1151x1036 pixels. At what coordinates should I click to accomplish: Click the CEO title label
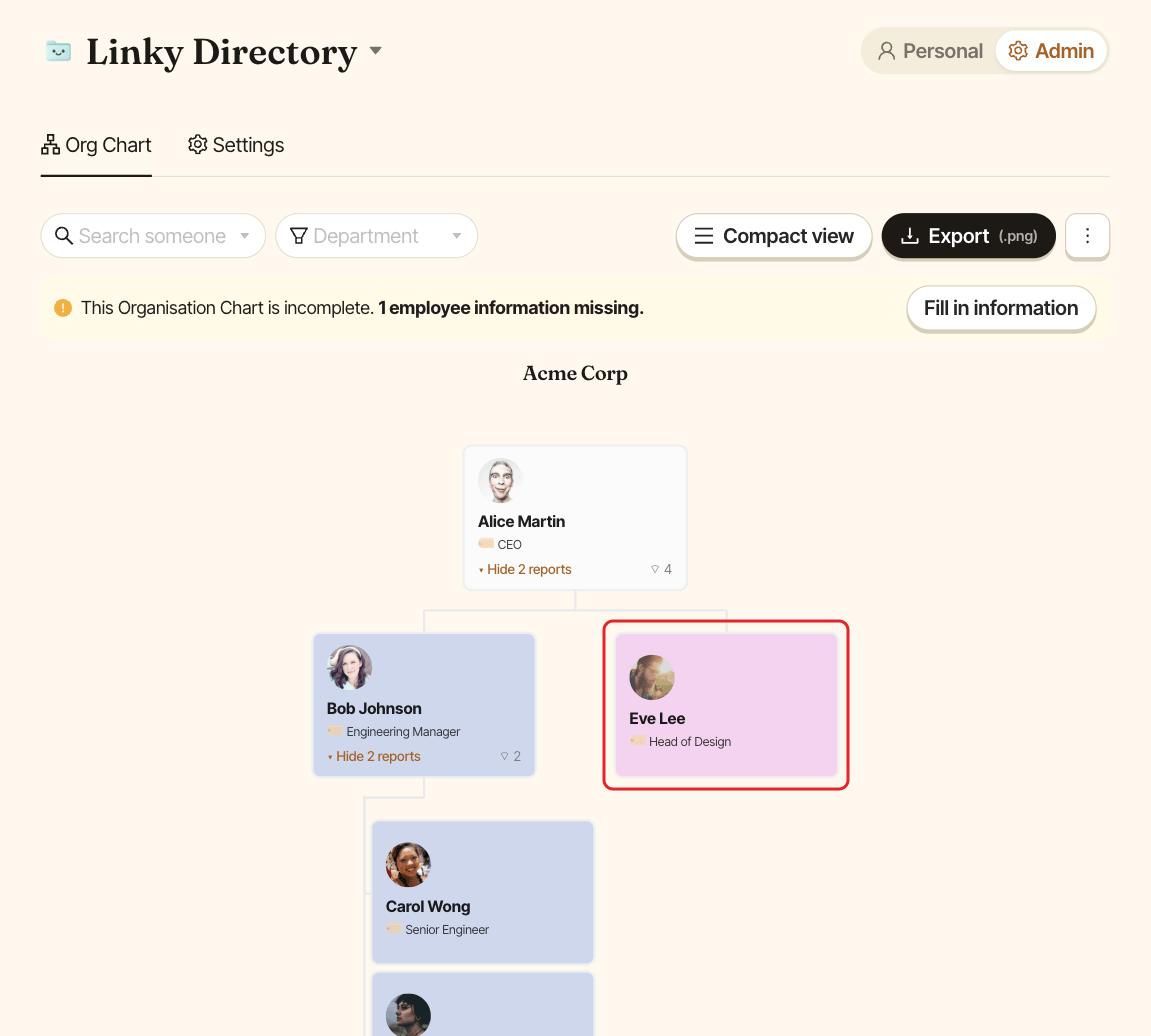[x=509, y=545]
